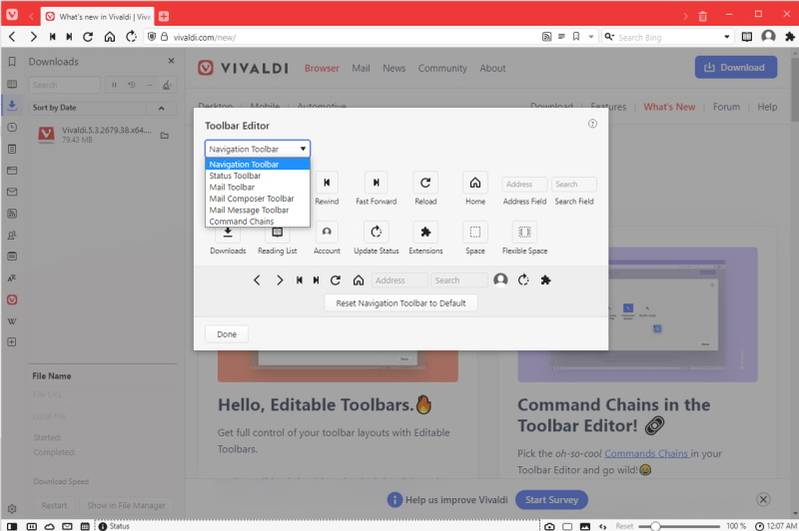Click the home icon in the editor preview bar
Viewport: 799px width, 531px height.
tap(358, 280)
